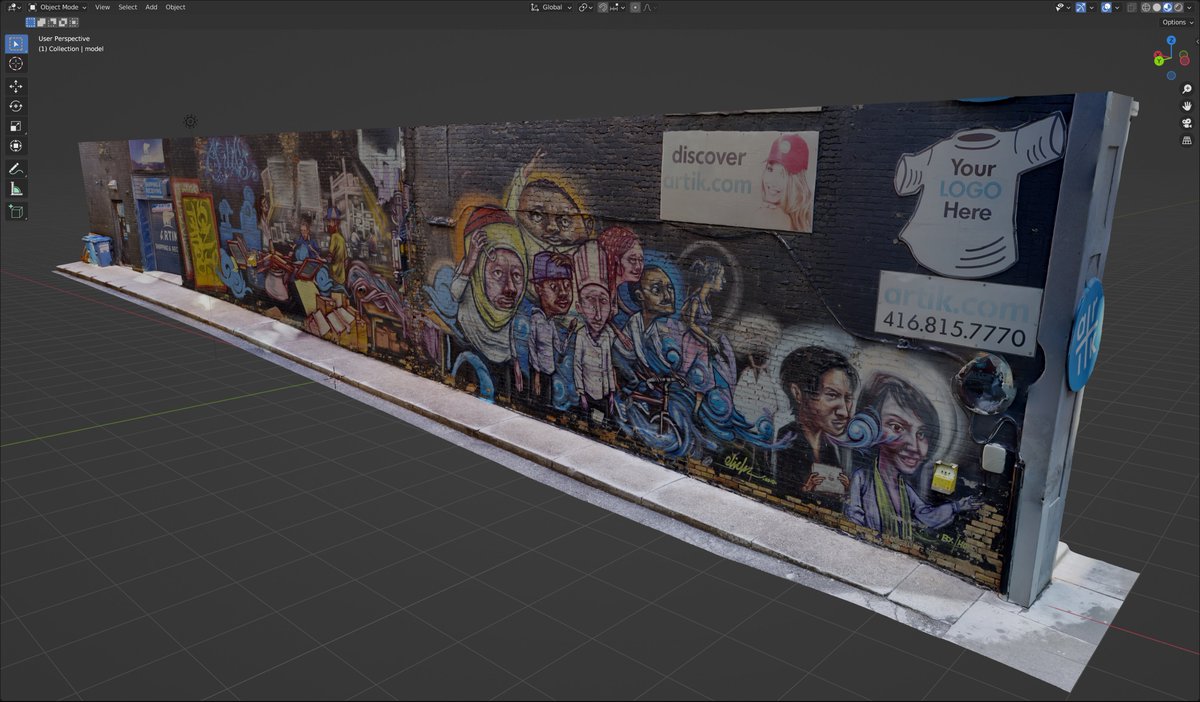The width and height of the screenshot is (1200, 702).
Task: Toggle viewport overlays display
Action: pyautogui.click(x=1106, y=7)
